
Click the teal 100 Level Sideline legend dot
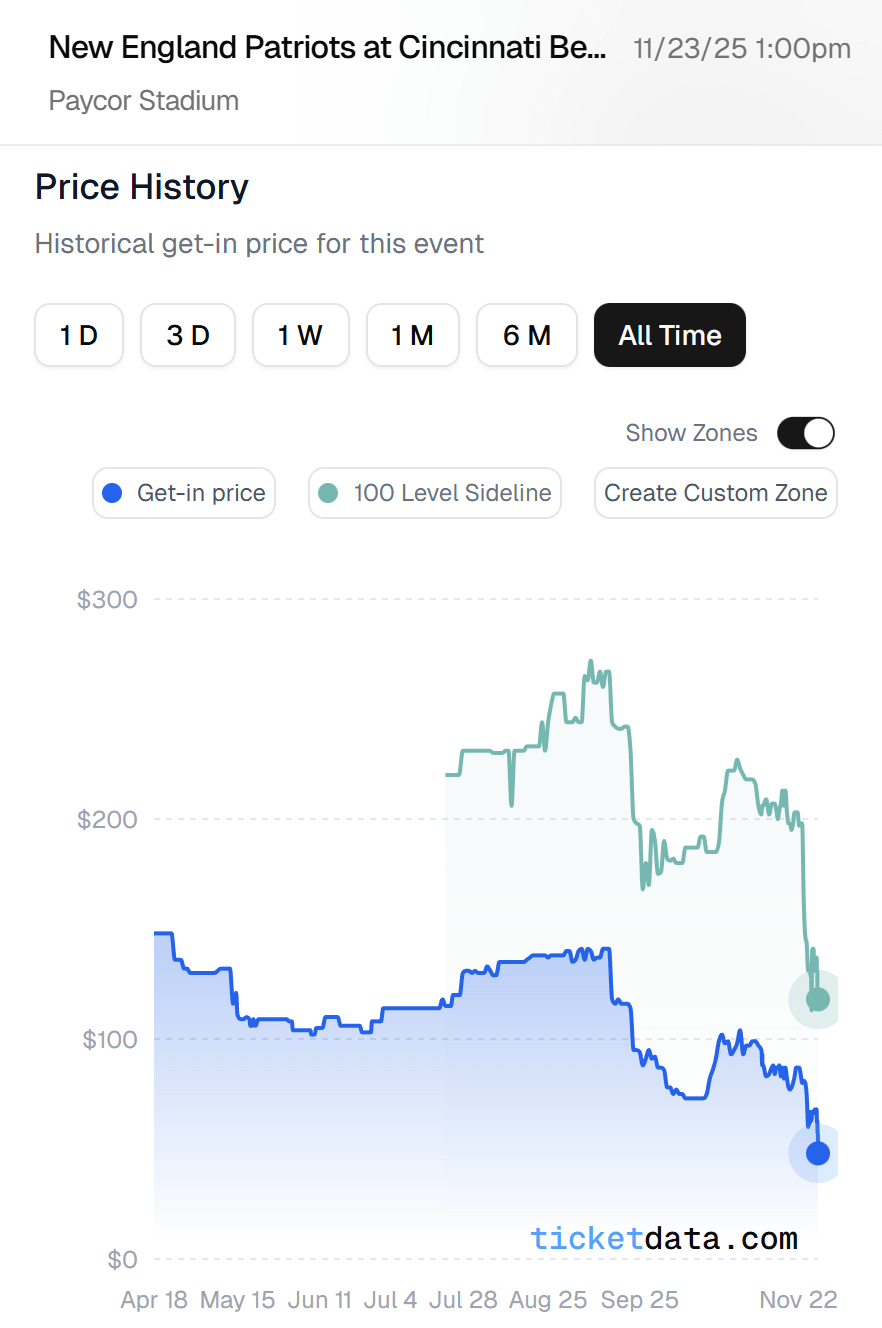pyautogui.click(x=328, y=493)
